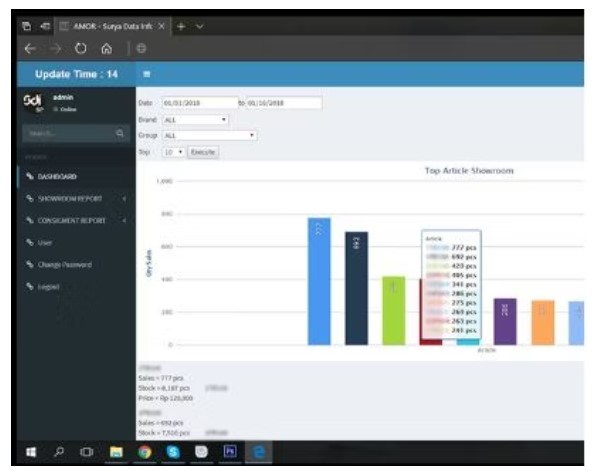Click the Update Time : 14 header

[76, 74]
